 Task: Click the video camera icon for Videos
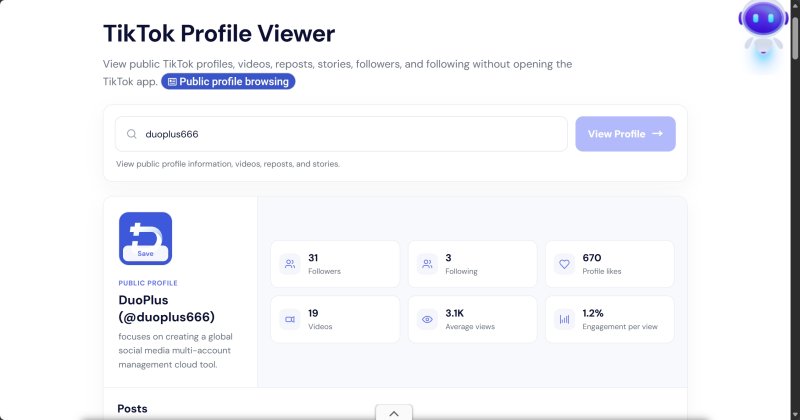290,319
